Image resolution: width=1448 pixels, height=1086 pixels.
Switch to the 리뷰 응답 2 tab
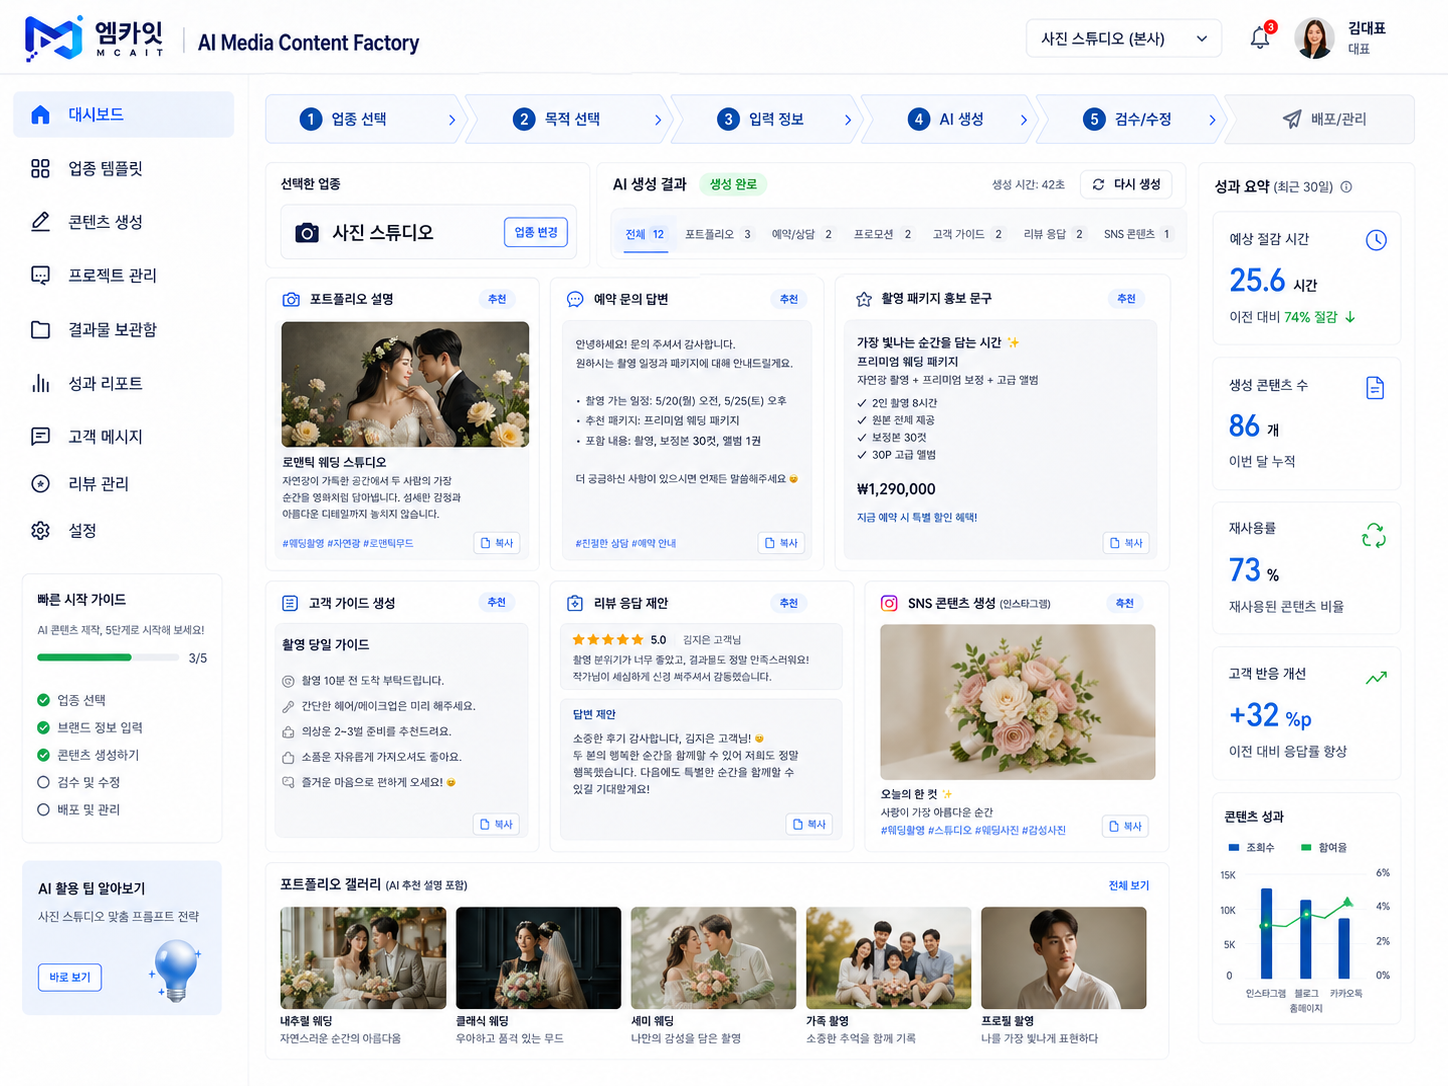[1054, 234]
